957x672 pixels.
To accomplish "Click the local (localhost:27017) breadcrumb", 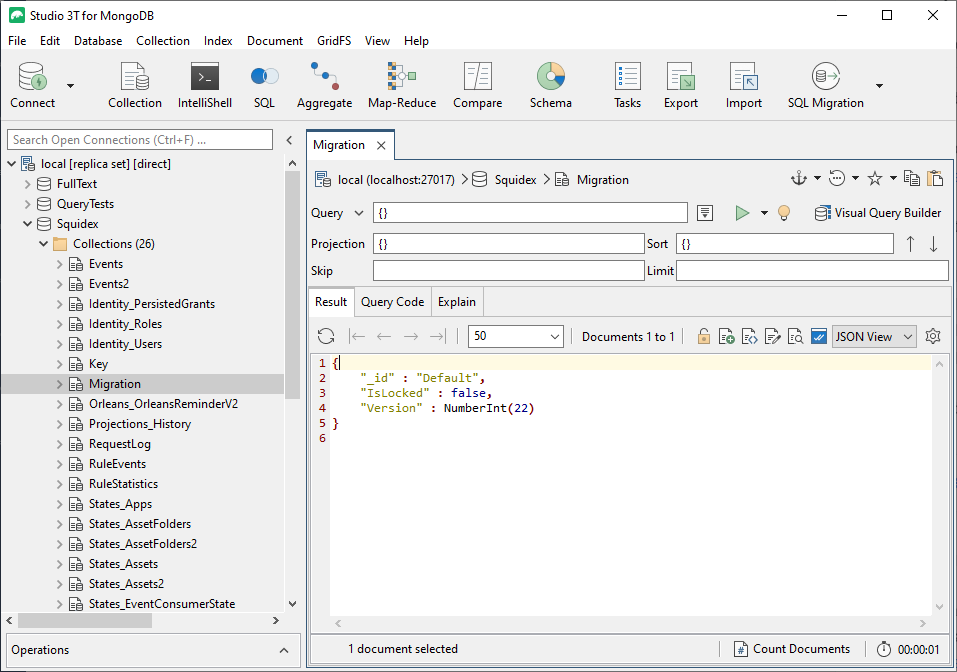I will (396, 179).
